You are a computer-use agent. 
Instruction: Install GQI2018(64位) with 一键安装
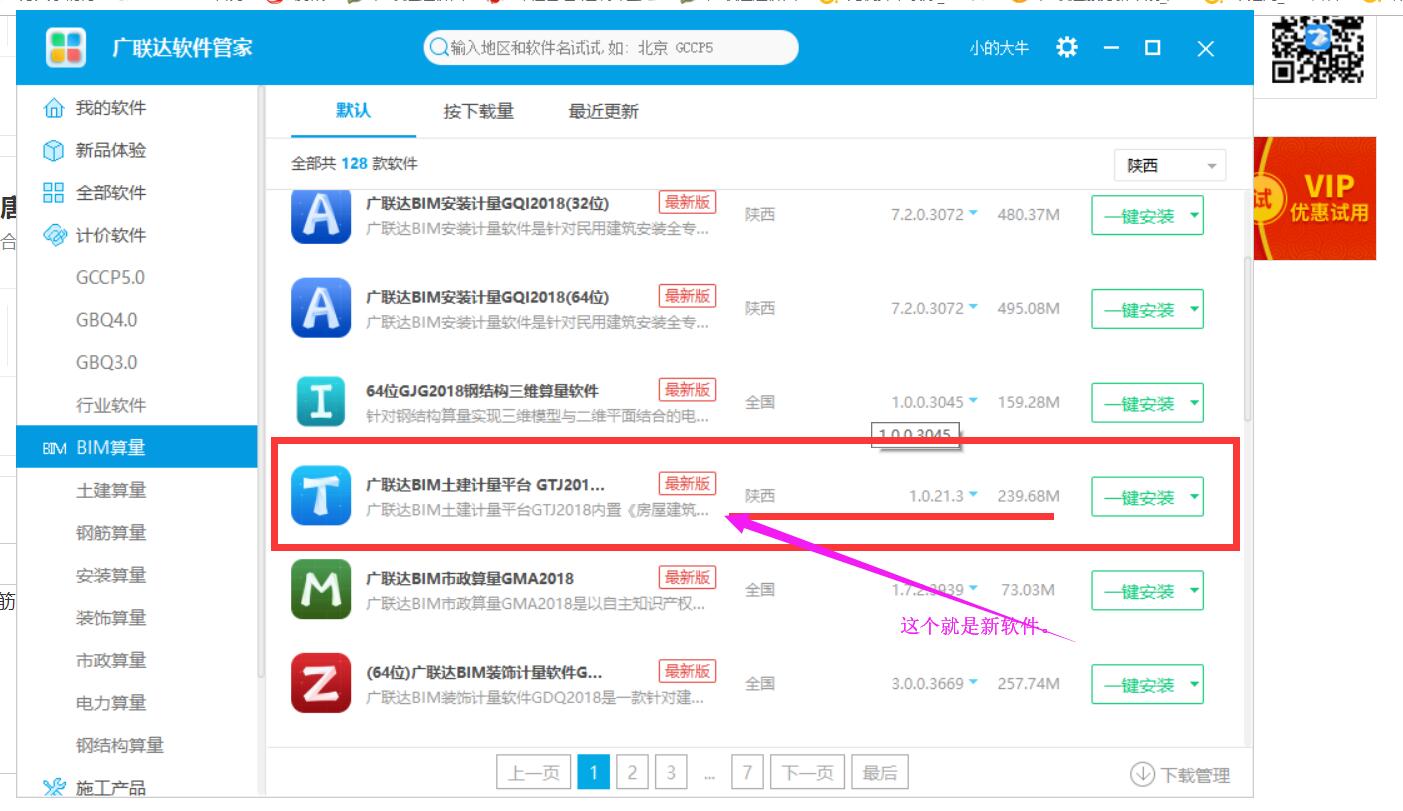1138,309
